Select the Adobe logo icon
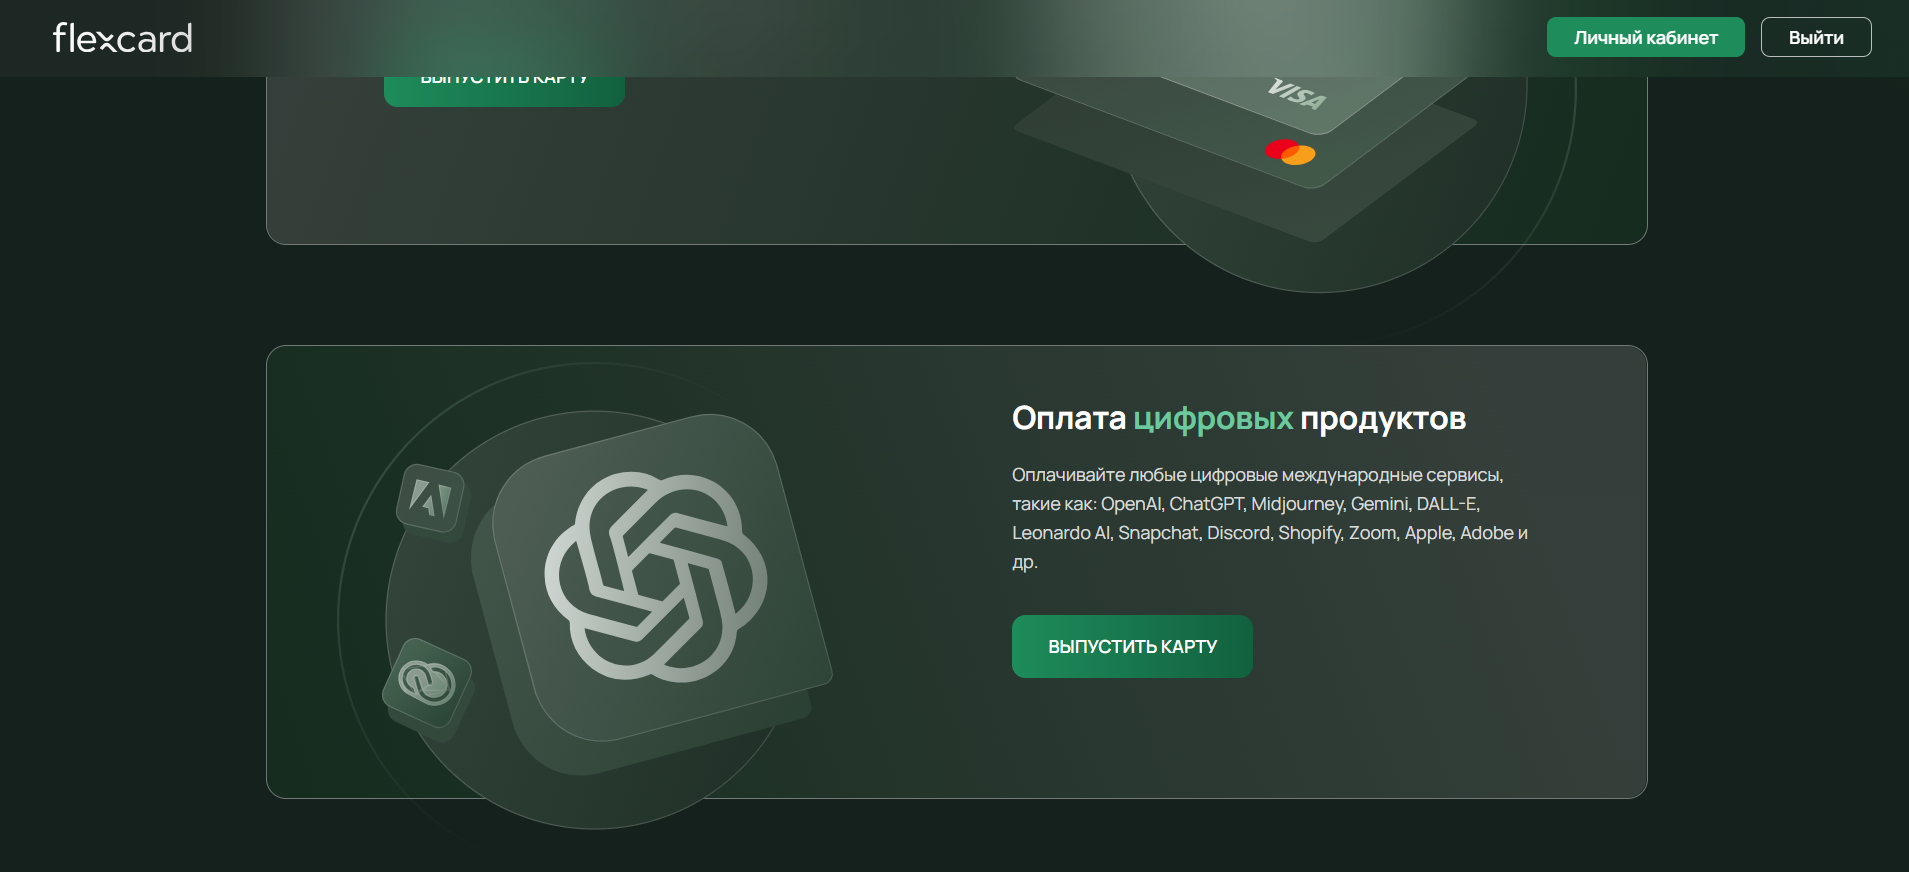The height and width of the screenshot is (872, 1909). coord(432,498)
